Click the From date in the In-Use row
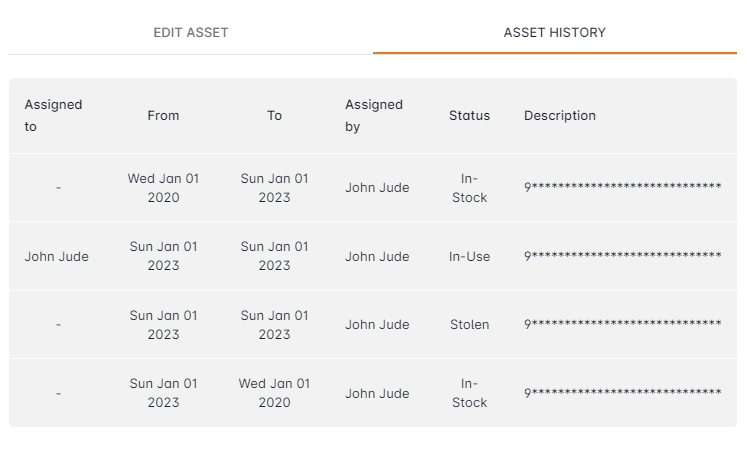Viewport: 747px width, 462px height. tap(163, 256)
